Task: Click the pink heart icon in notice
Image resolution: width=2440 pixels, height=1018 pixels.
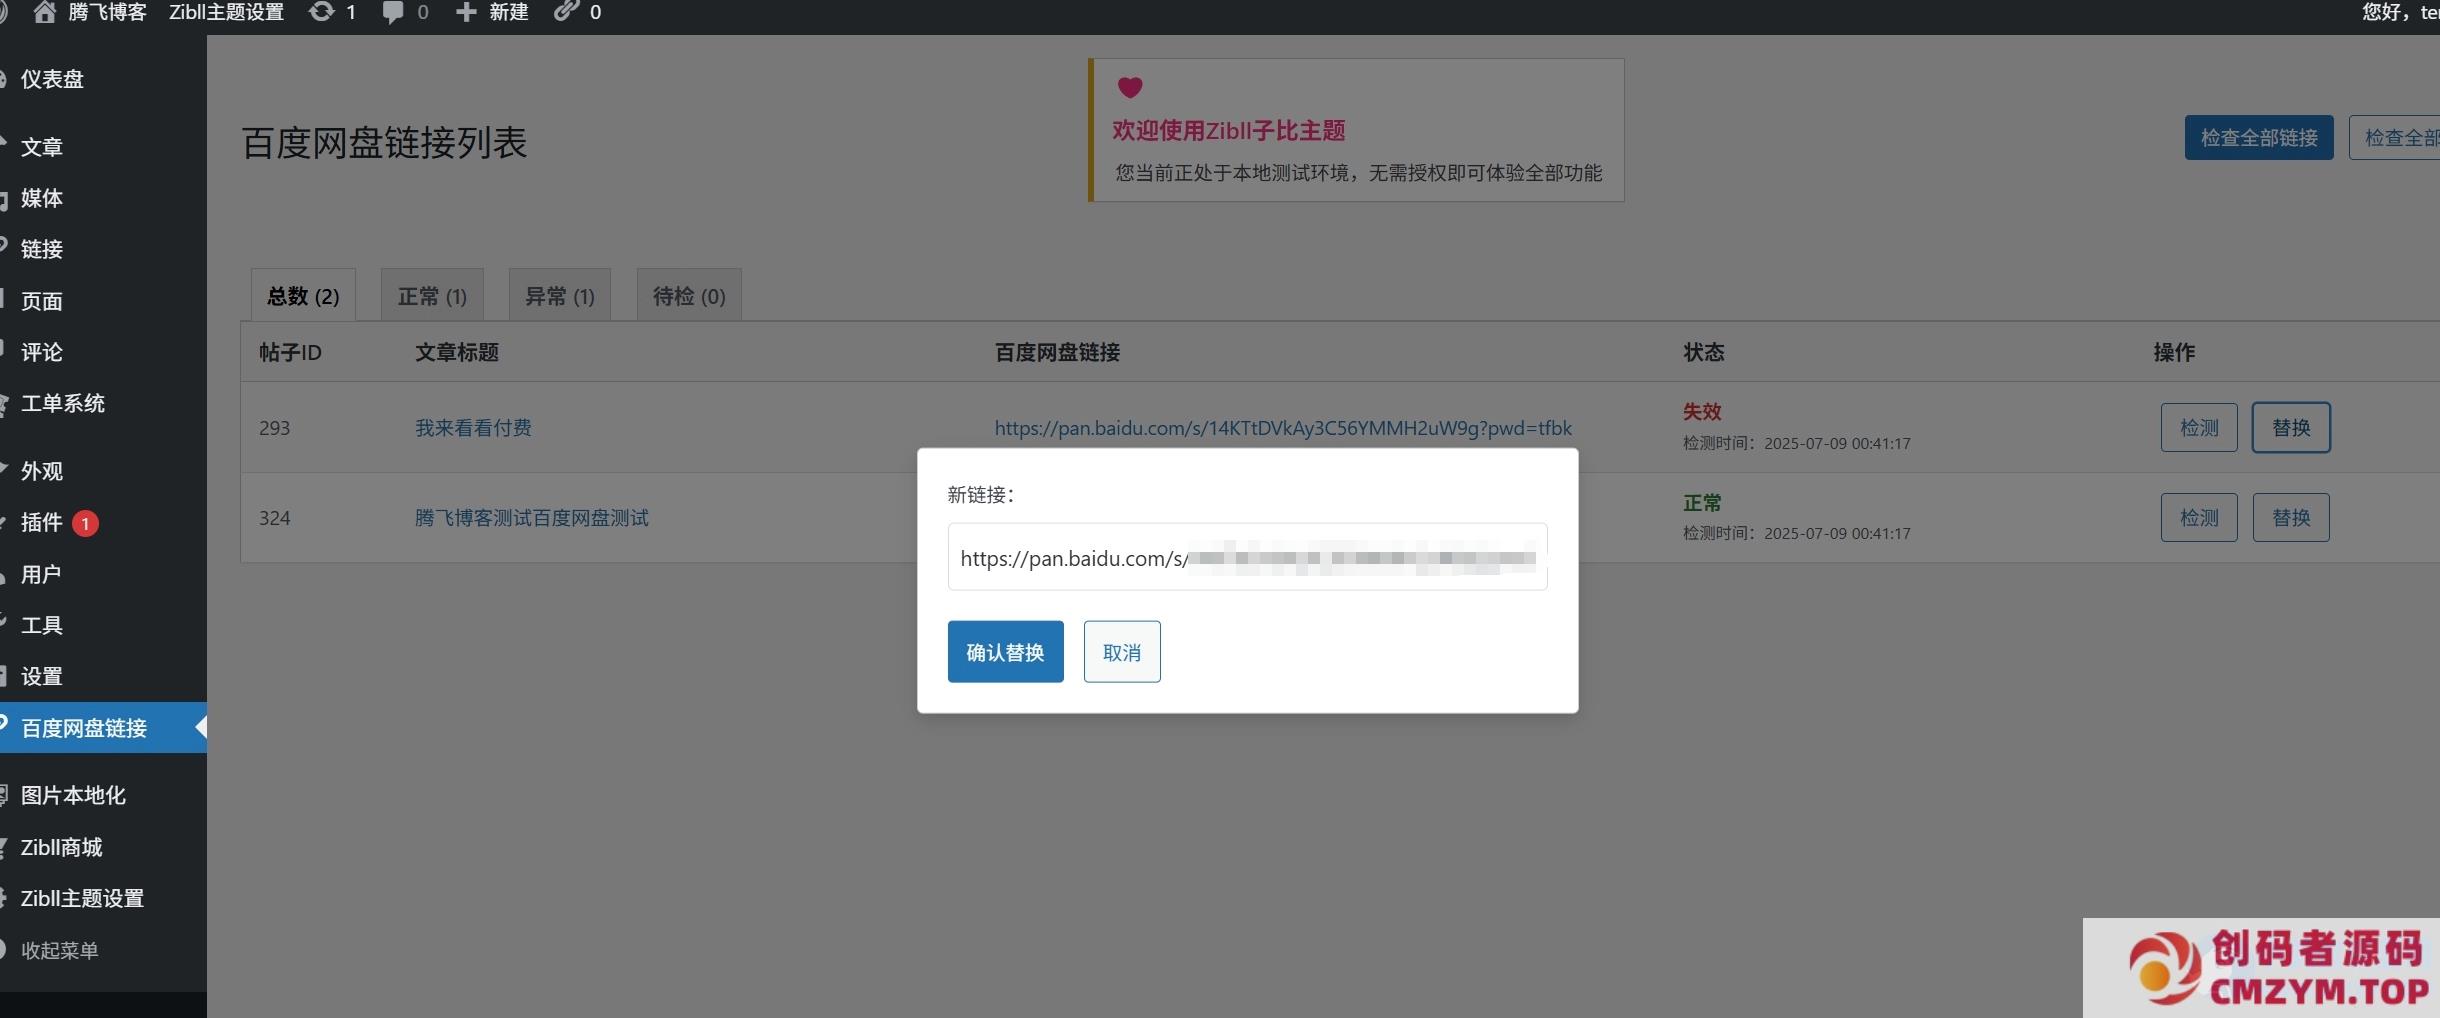Action: click(x=1130, y=88)
